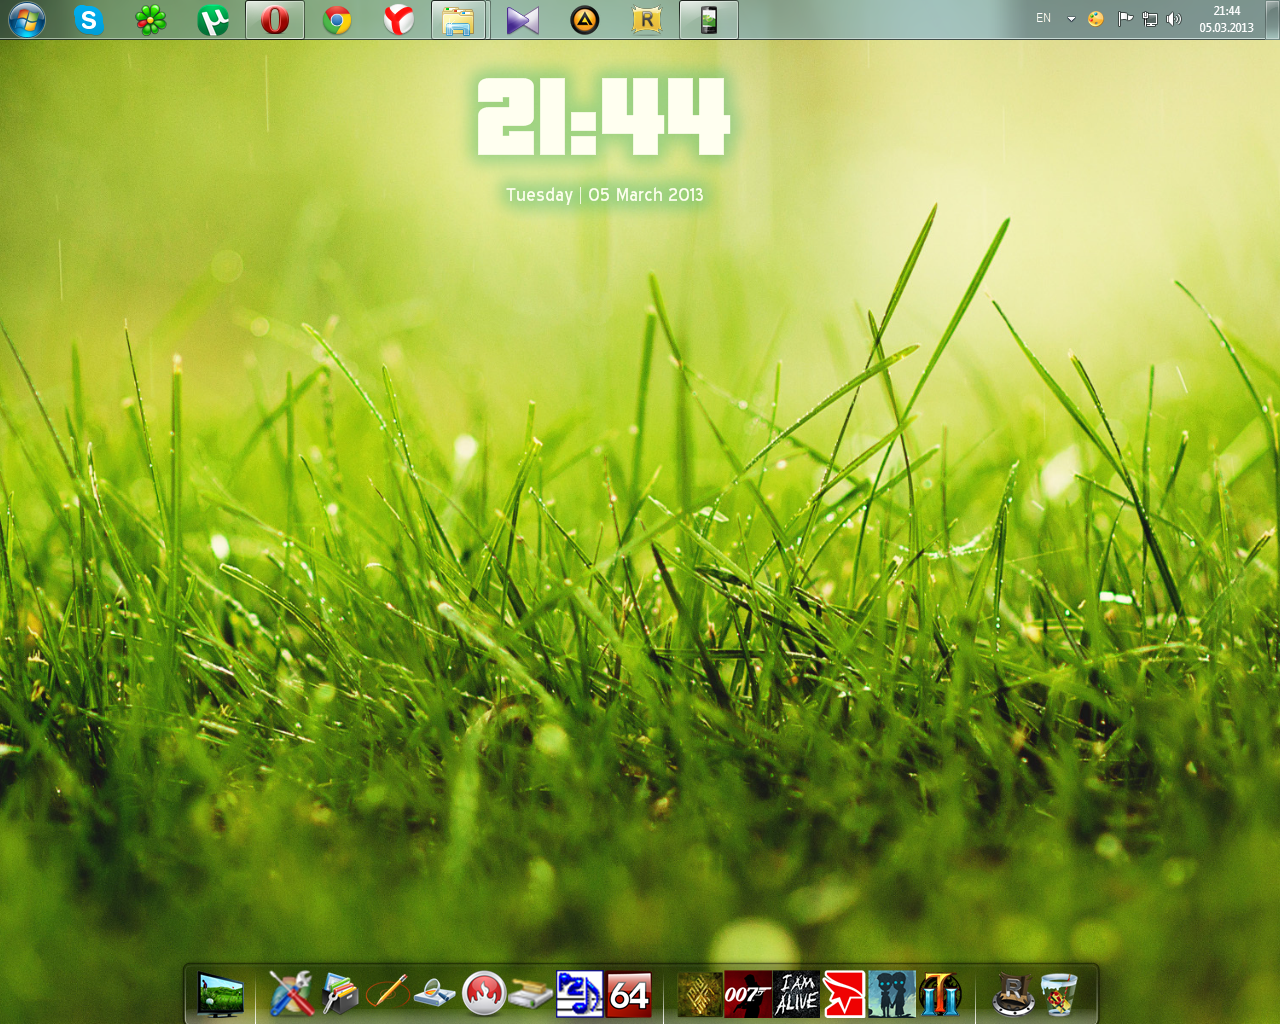The height and width of the screenshot is (1024, 1280).
Task: Open the volume speaker tray icon
Action: [1174, 19]
